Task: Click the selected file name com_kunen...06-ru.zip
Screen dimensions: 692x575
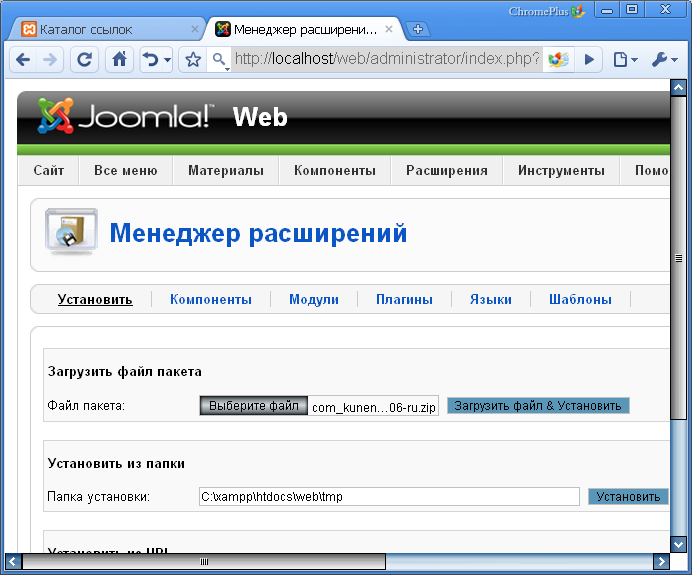Action: coord(374,407)
